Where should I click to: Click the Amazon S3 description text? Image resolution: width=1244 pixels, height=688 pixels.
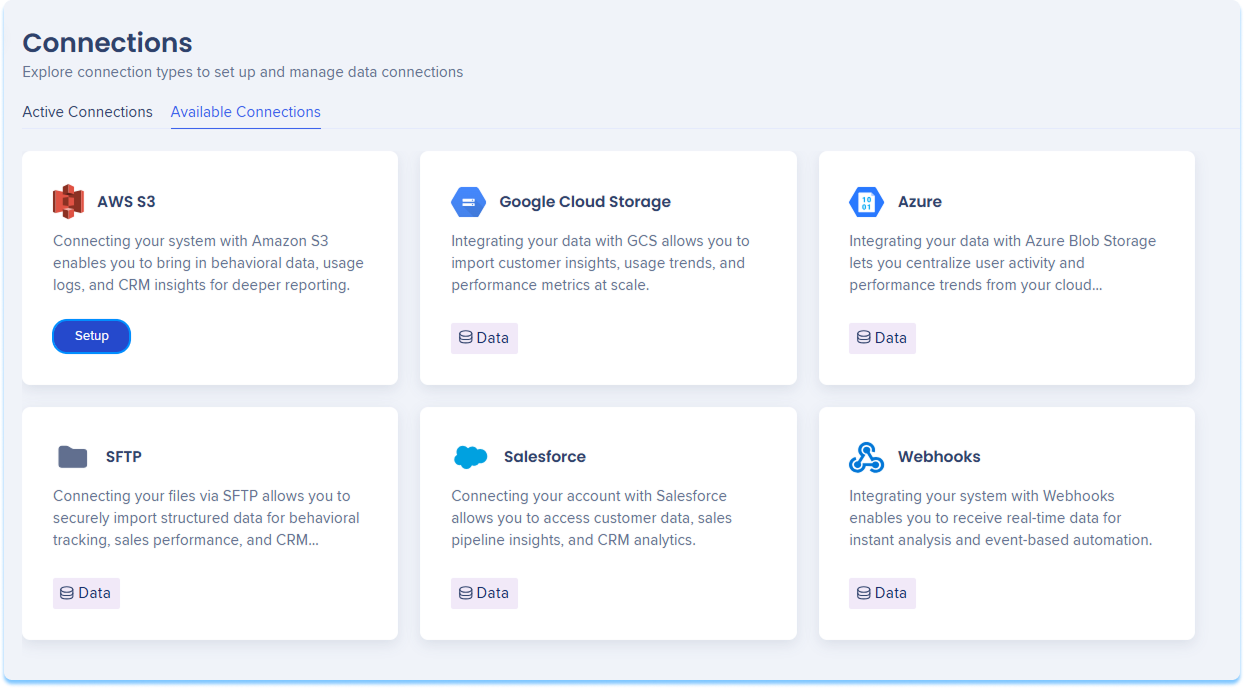[x=209, y=263]
